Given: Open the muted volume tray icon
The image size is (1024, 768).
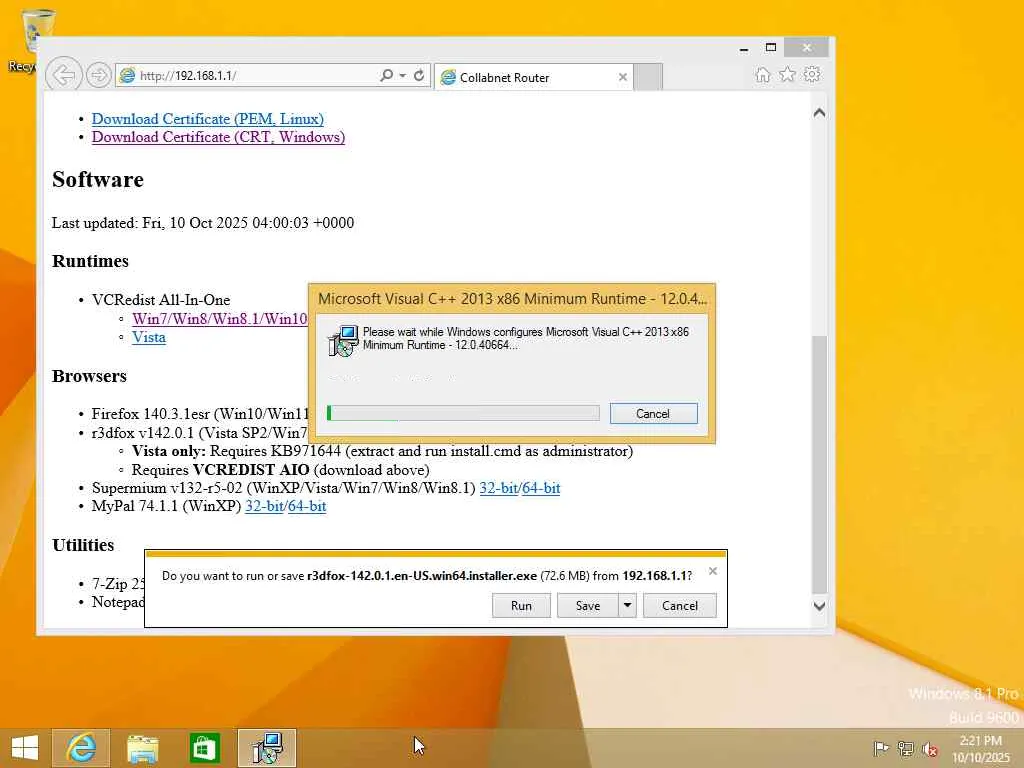Looking at the screenshot, I should (930, 748).
